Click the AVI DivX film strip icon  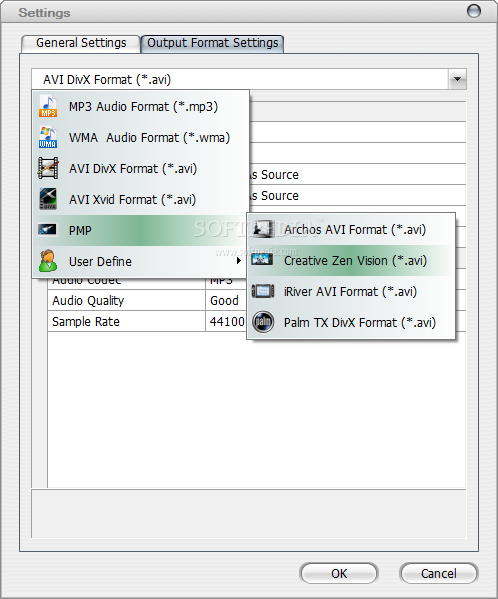pos(48,168)
